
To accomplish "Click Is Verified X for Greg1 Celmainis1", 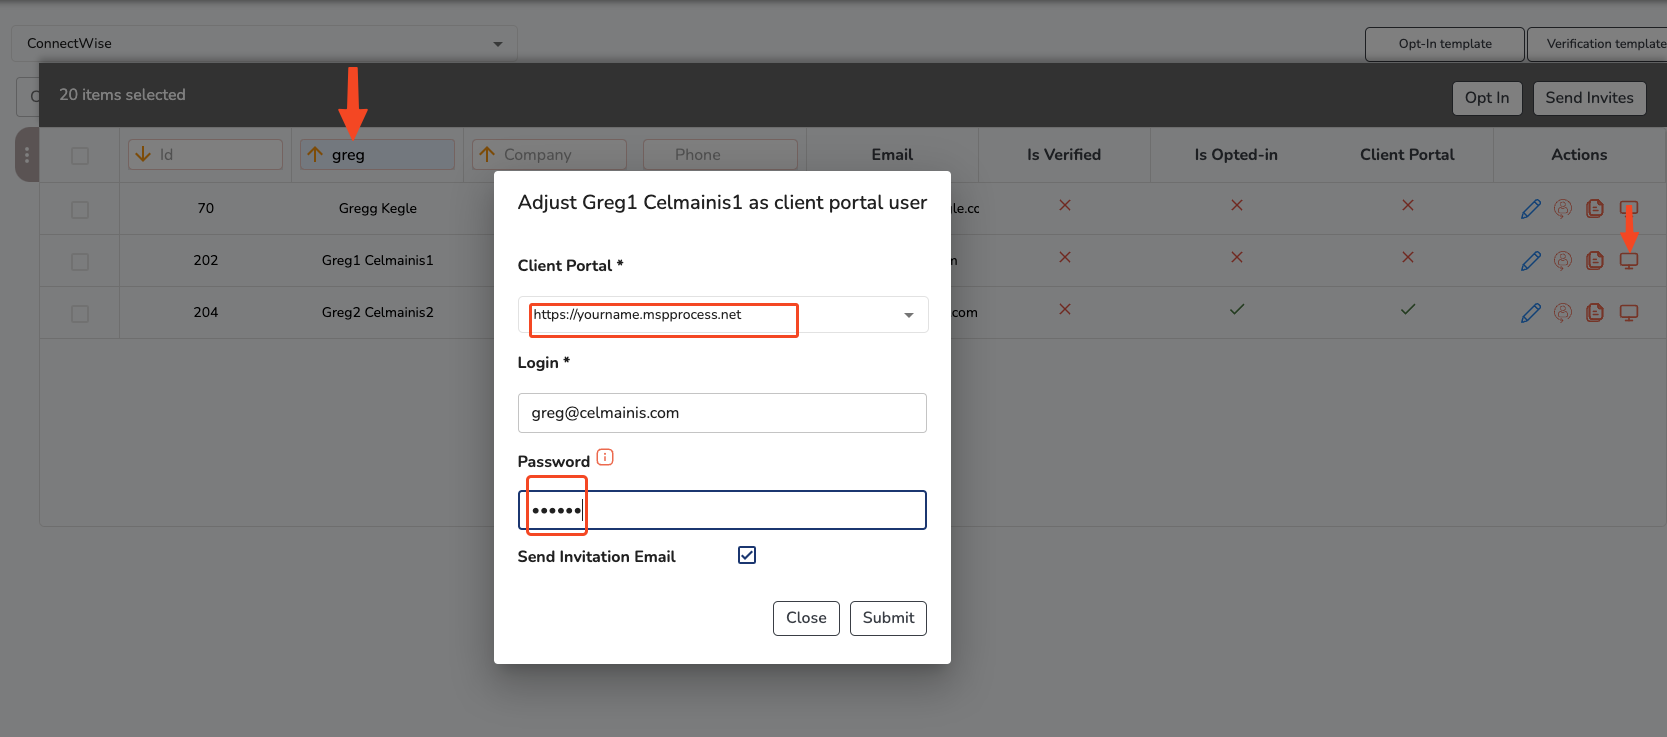I will [x=1065, y=257].
